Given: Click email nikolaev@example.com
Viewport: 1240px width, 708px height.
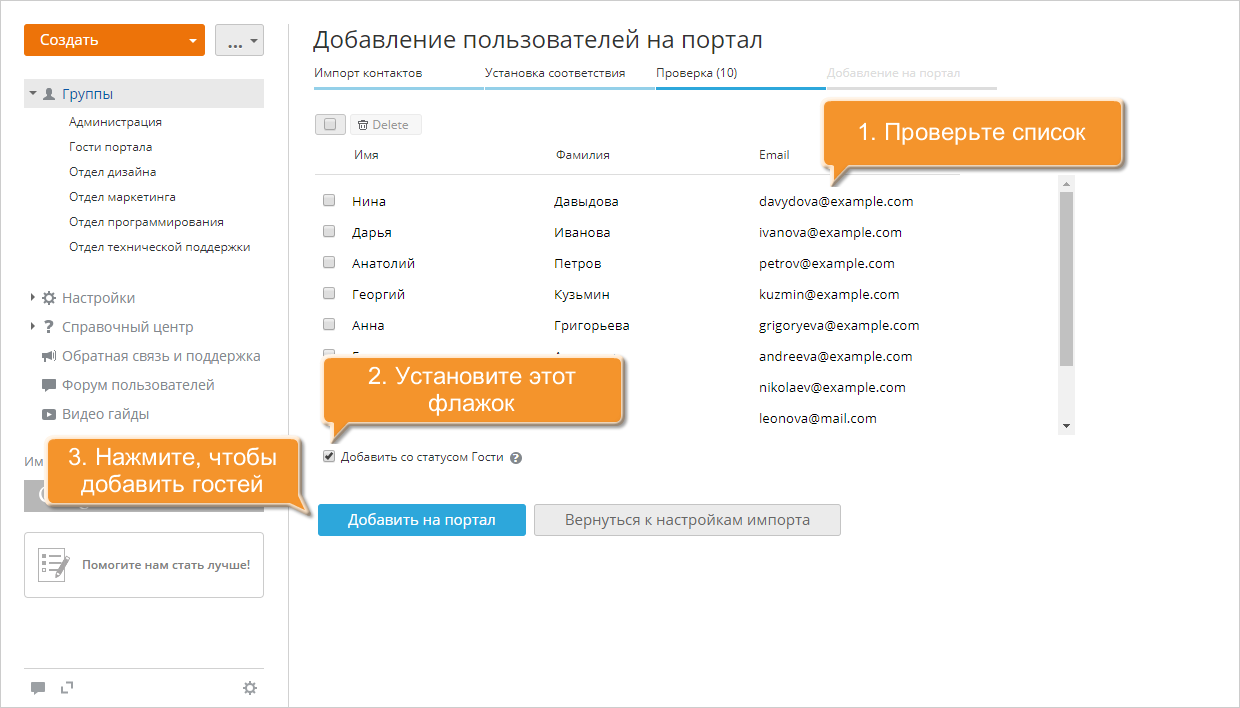Looking at the screenshot, I should 833,387.
